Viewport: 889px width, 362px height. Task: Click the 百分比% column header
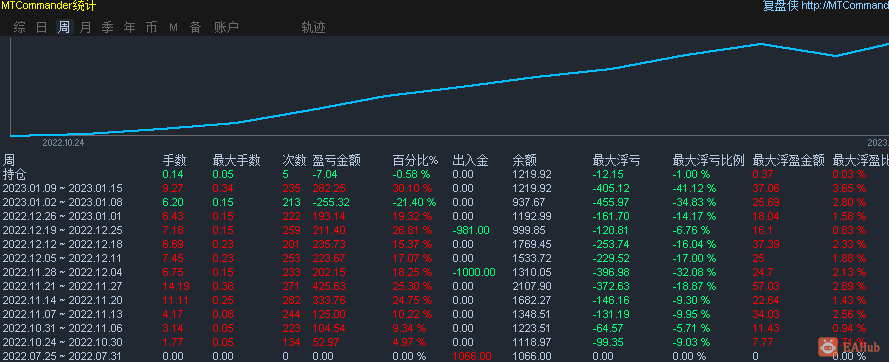tap(415, 161)
